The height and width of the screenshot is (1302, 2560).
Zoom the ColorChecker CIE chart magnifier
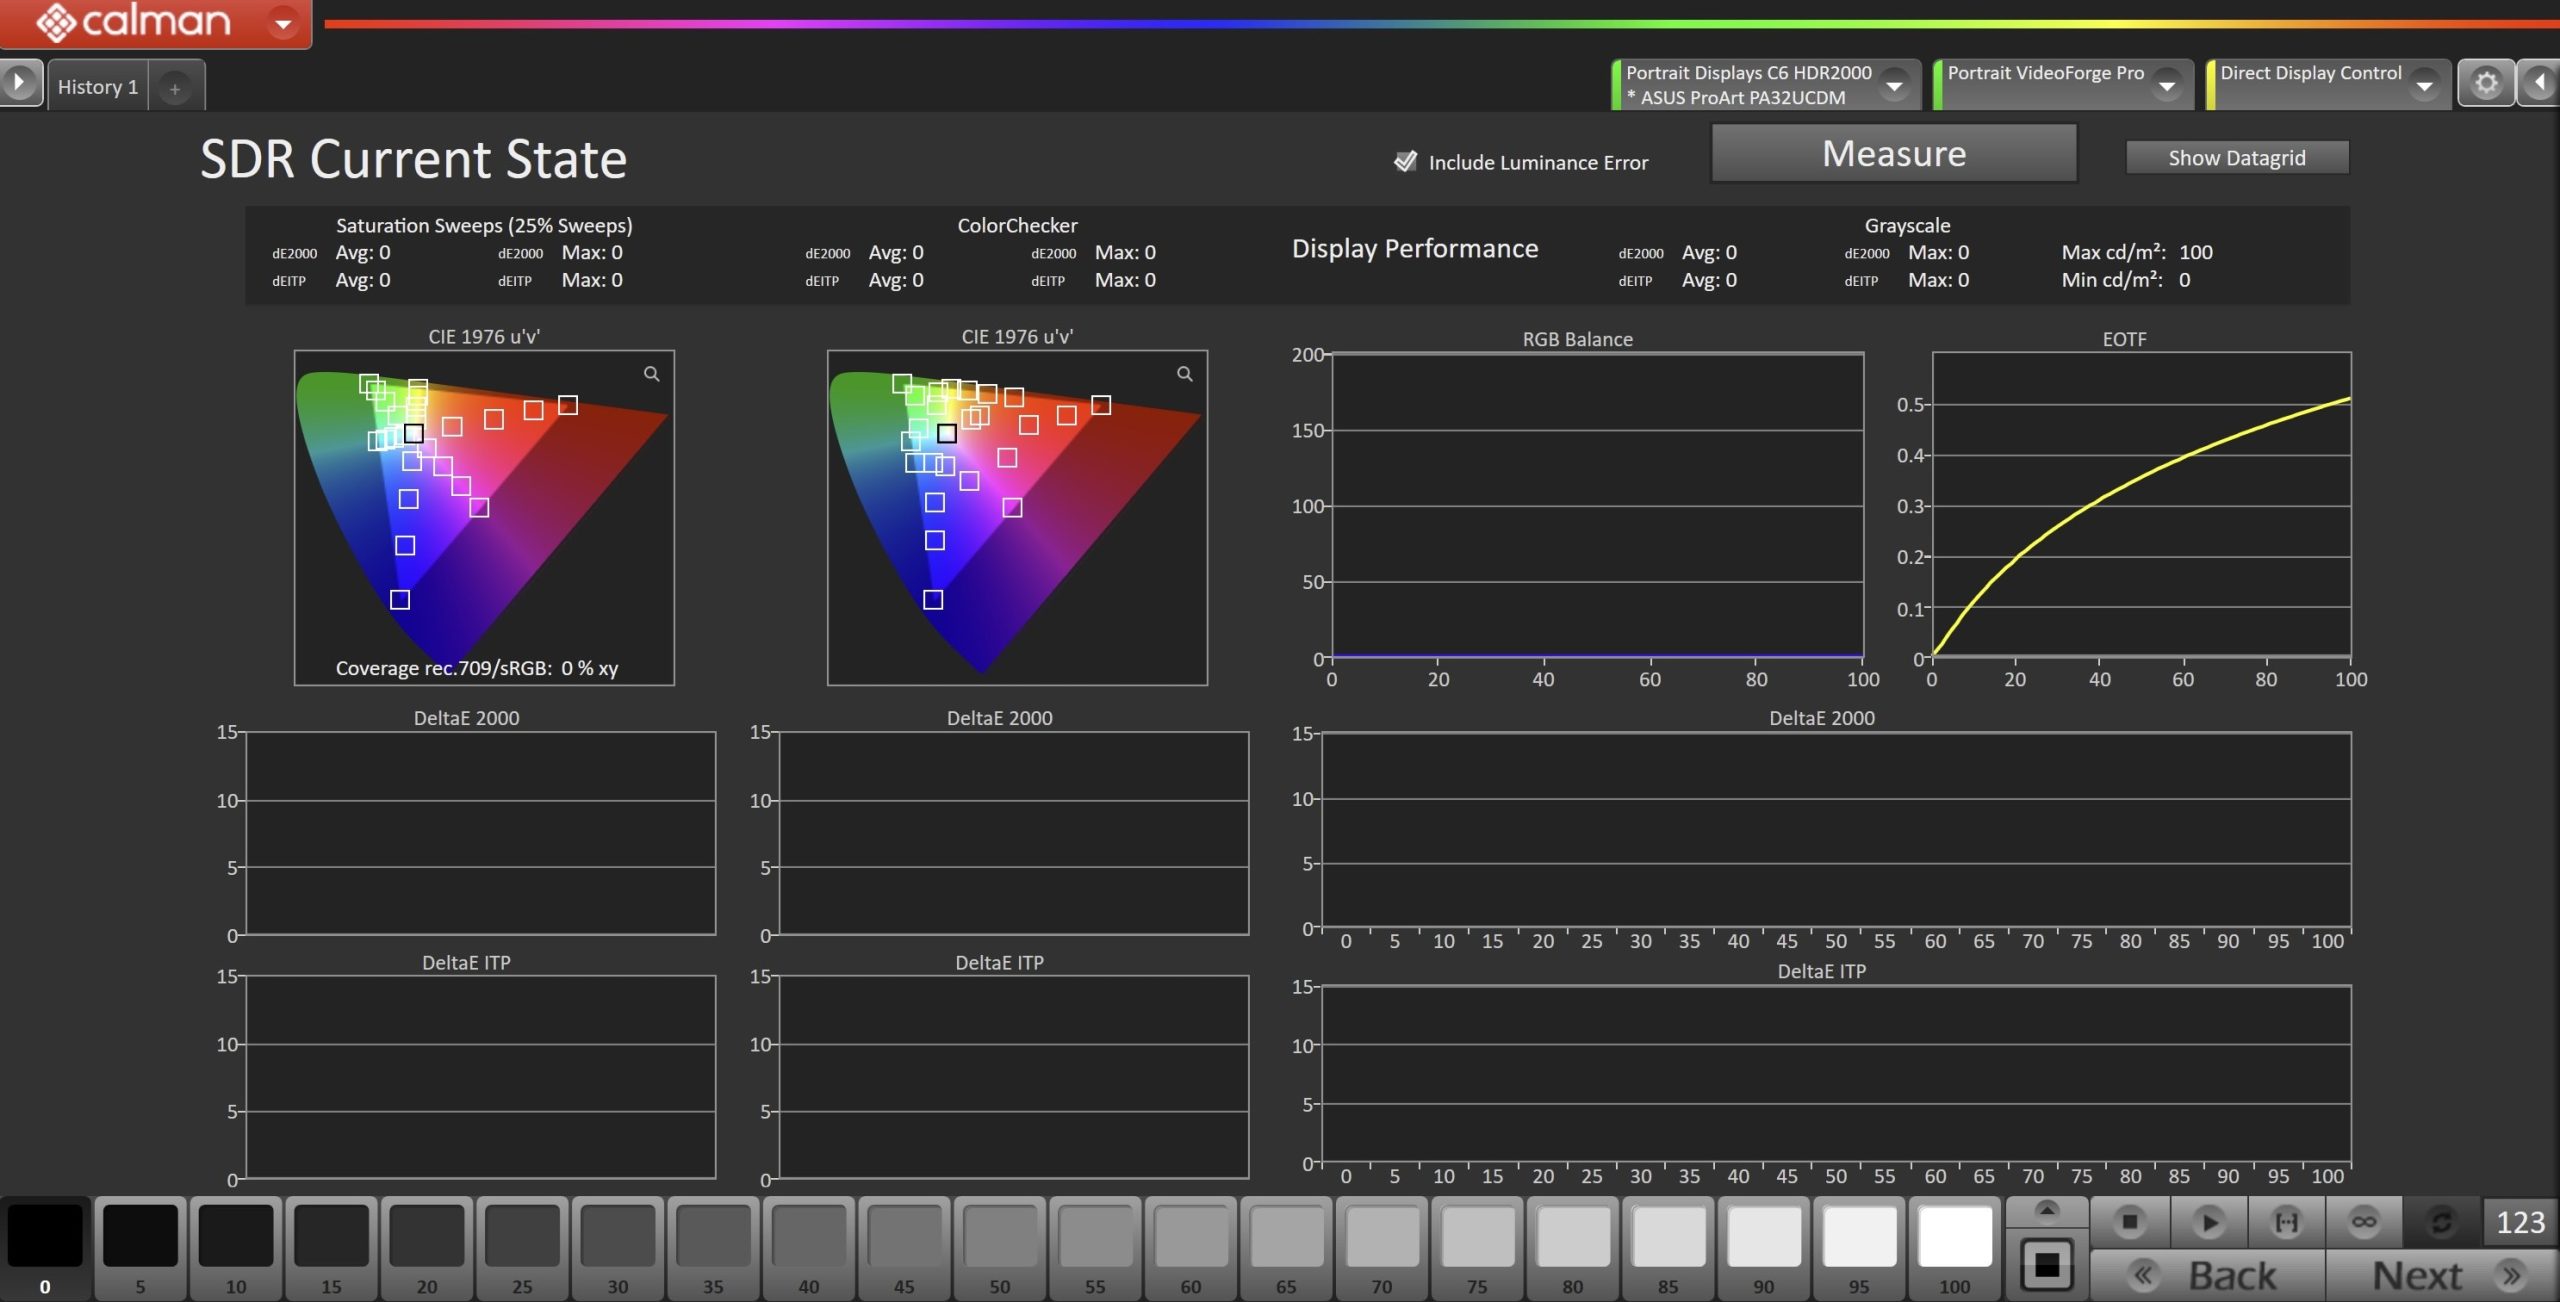coord(1184,374)
